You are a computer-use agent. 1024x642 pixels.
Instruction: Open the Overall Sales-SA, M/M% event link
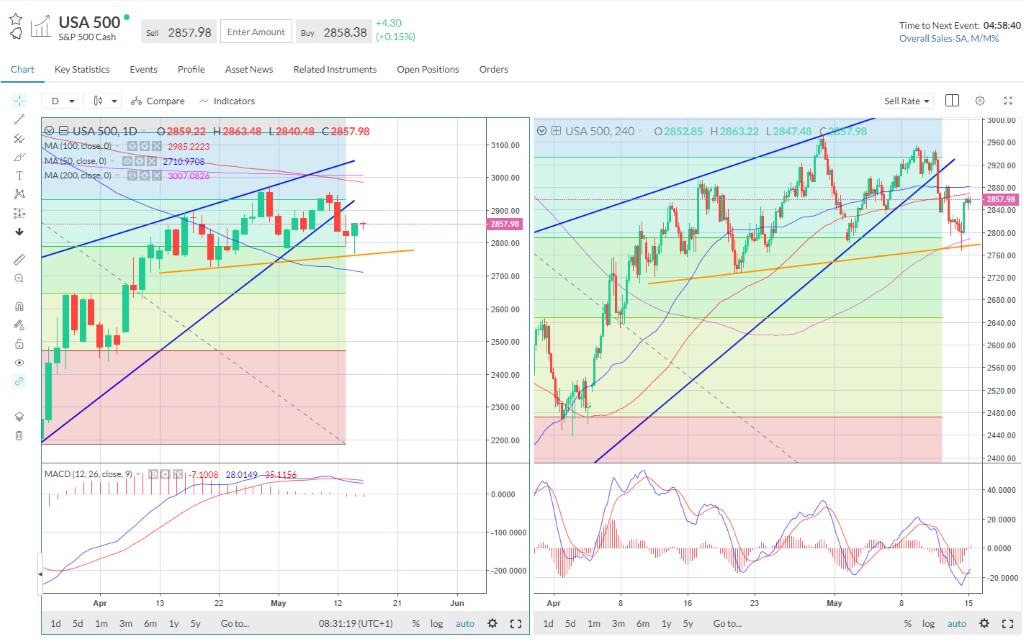pos(948,39)
